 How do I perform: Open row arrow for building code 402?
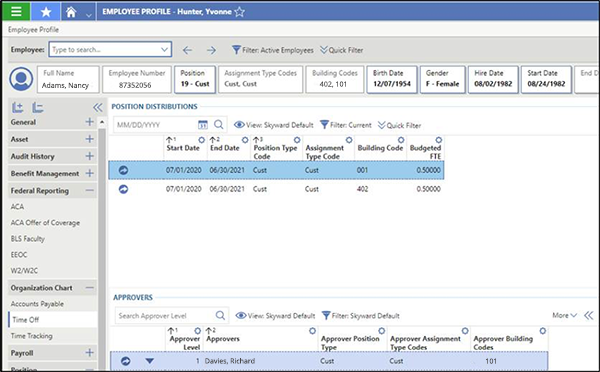pos(123,189)
